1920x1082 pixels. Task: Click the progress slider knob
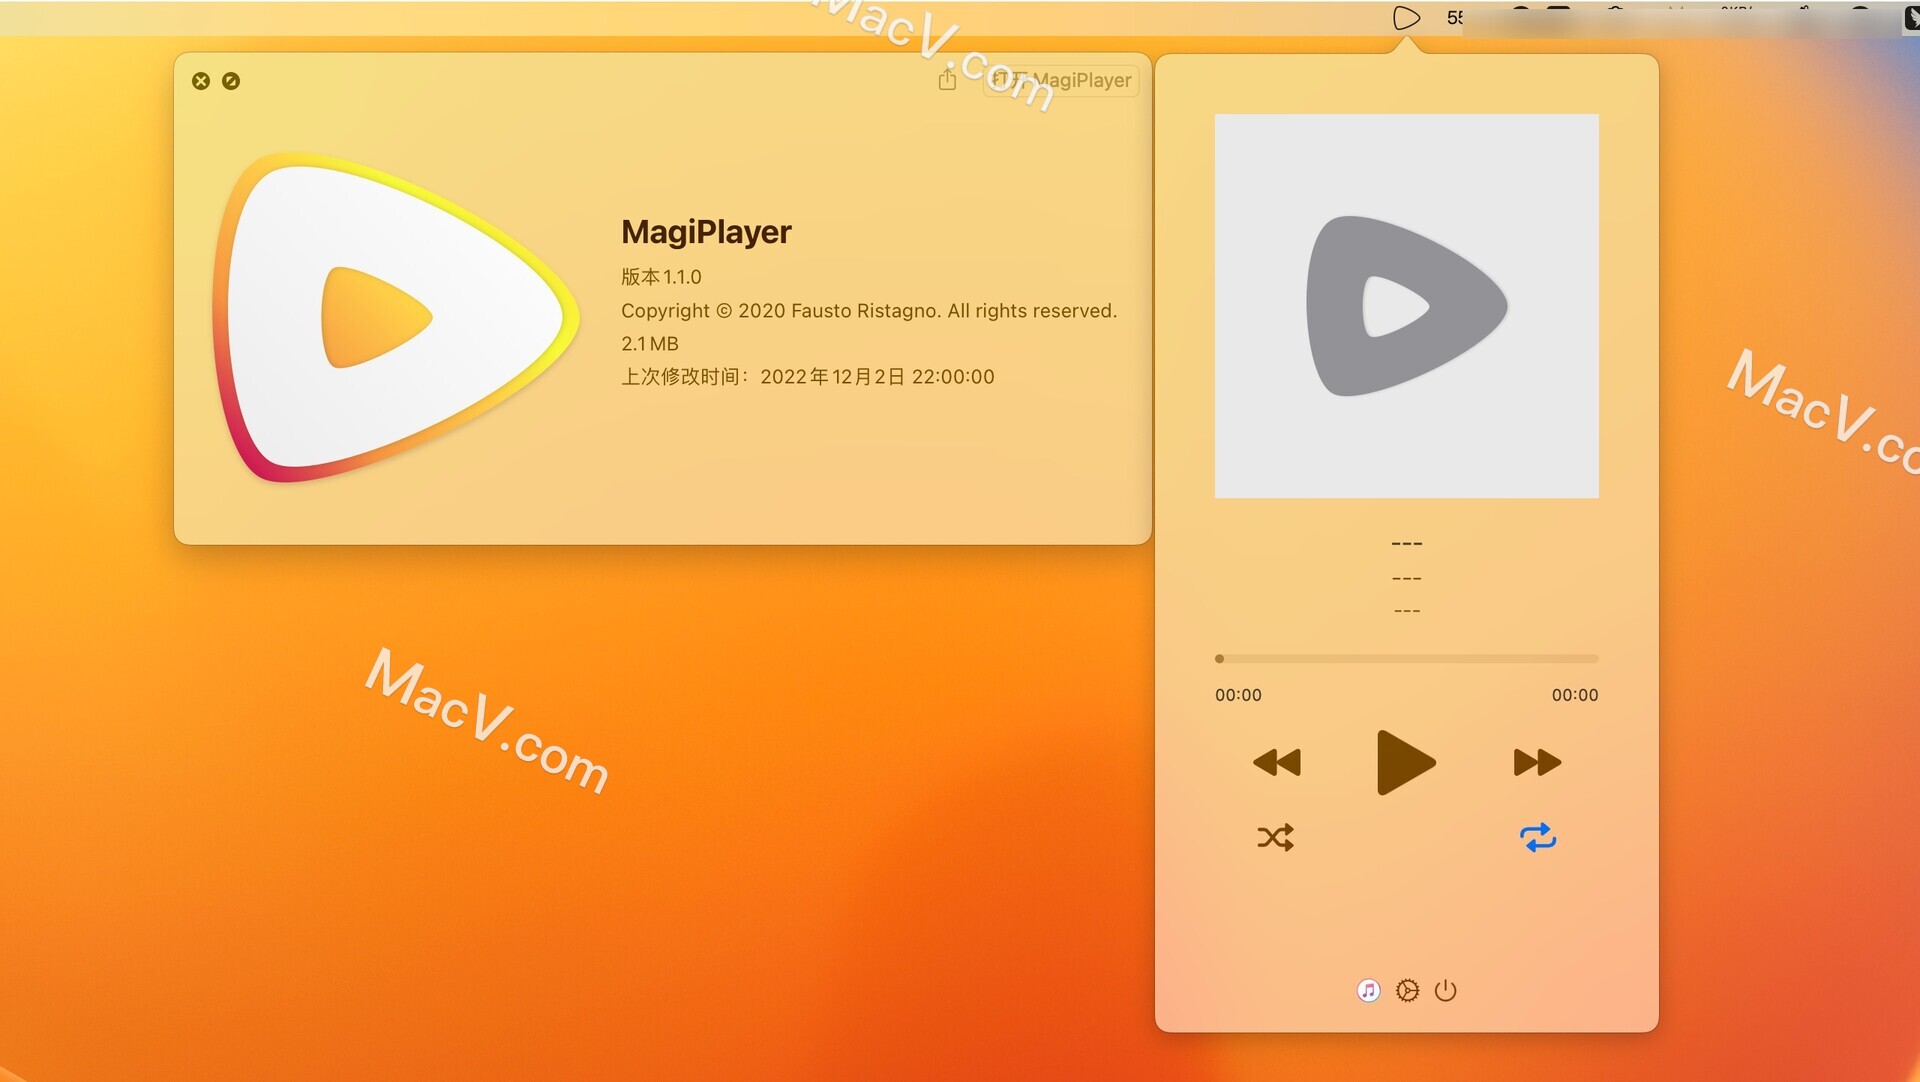coord(1219,659)
